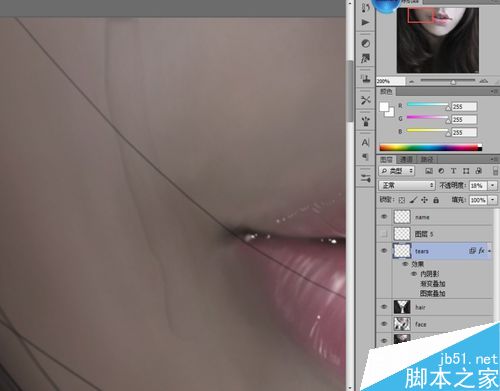500x391 pixels.
Task: Pick a color from the spectrum ramp
Action: (x=431, y=147)
